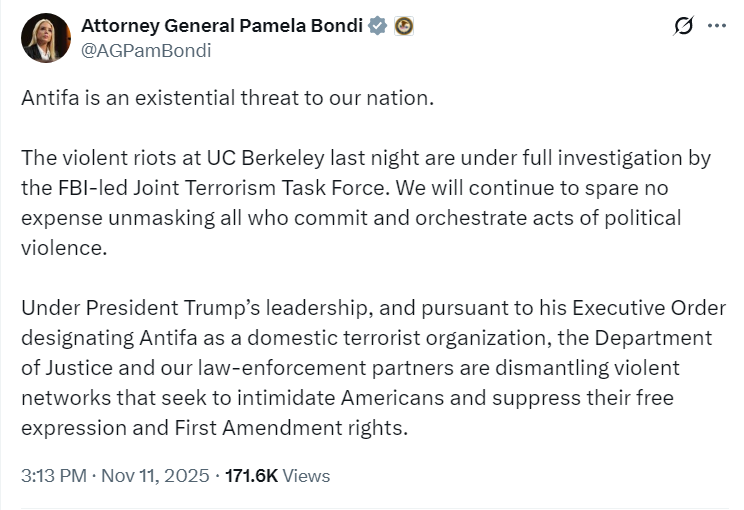Image resolution: width=744 pixels, height=510 pixels.
Task: Click the words "UC Berkeley" in the post
Action: click(256, 158)
